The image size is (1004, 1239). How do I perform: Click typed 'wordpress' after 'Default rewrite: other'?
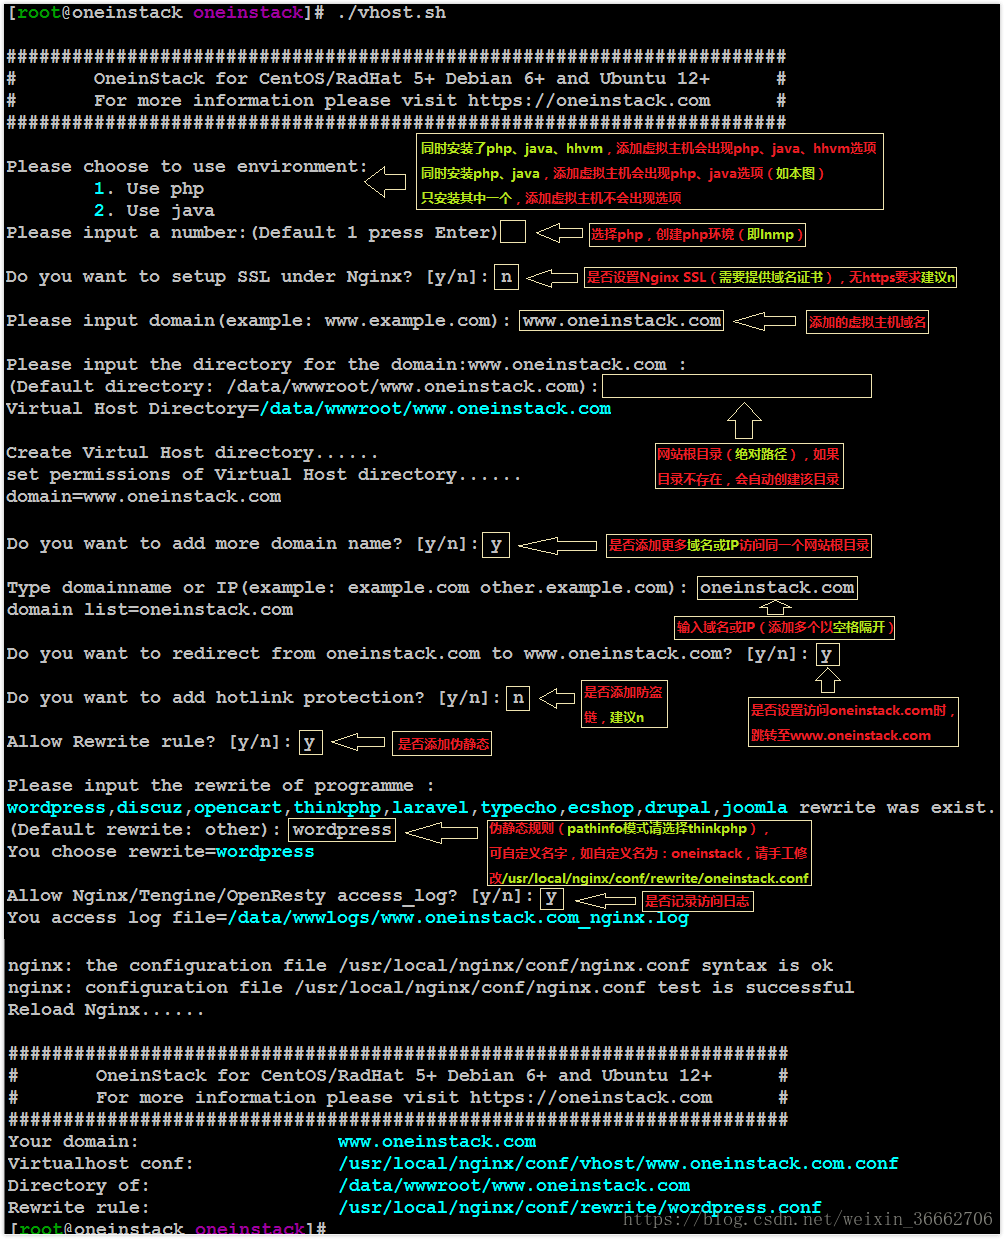tap(342, 830)
